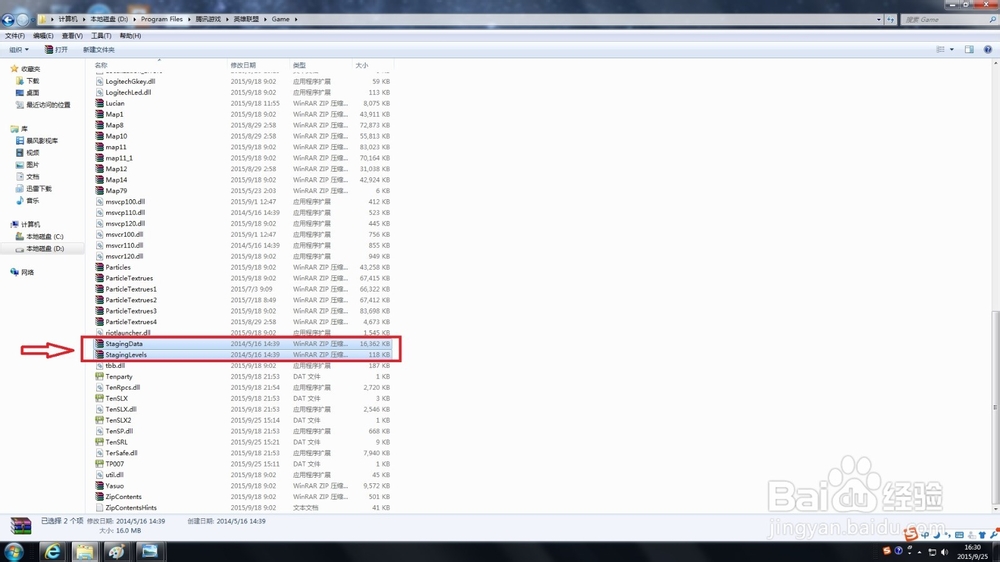
Task: Sort by the 大小 column header
Action: (x=372, y=65)
